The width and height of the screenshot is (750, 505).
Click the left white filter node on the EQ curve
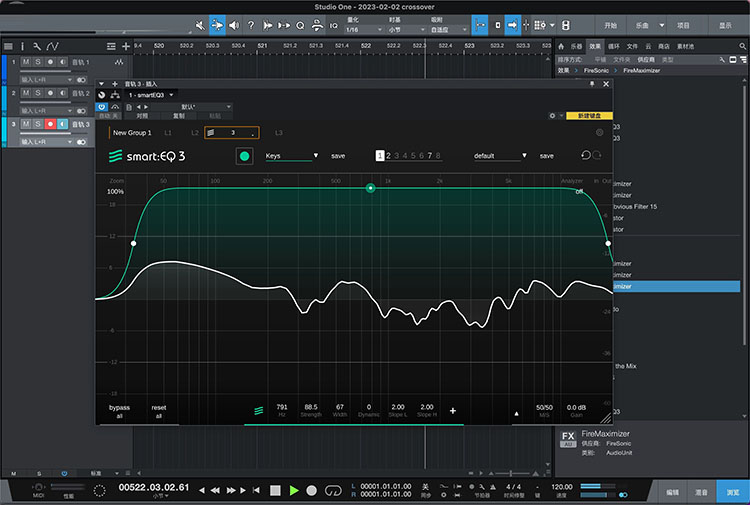(133, 243)
